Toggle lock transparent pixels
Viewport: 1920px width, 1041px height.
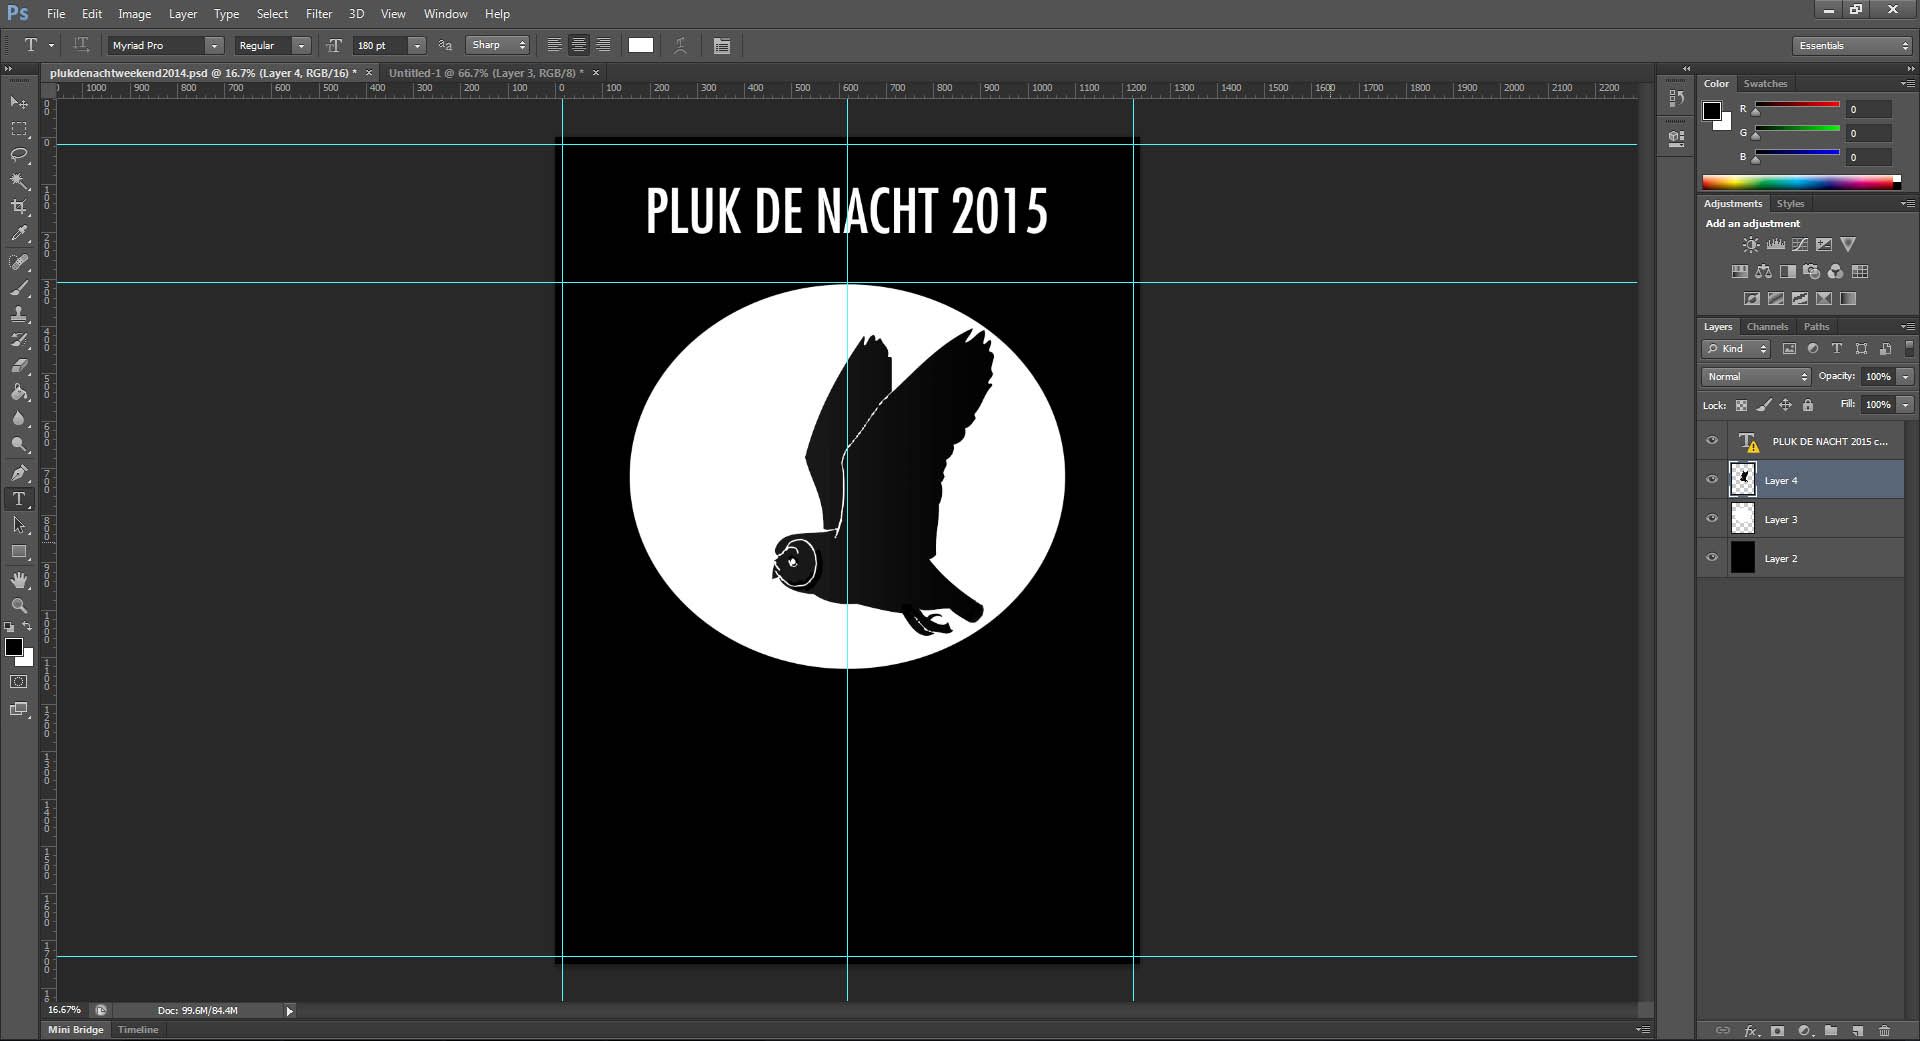click(x=1741, y=405)
